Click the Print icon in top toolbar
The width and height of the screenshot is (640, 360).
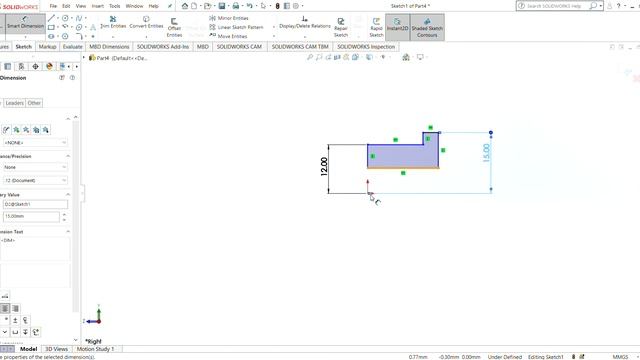236,6
